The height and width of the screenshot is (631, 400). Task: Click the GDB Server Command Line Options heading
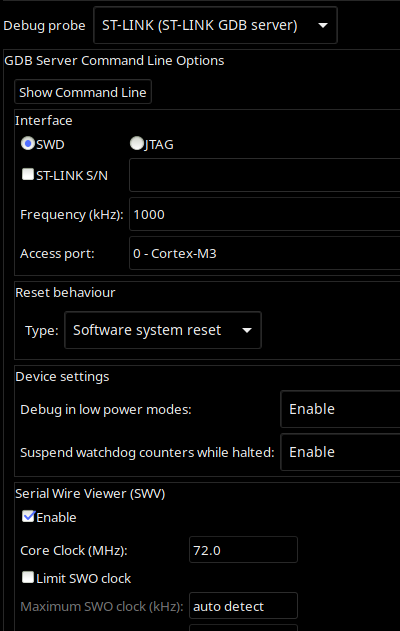tap(114, 60)
